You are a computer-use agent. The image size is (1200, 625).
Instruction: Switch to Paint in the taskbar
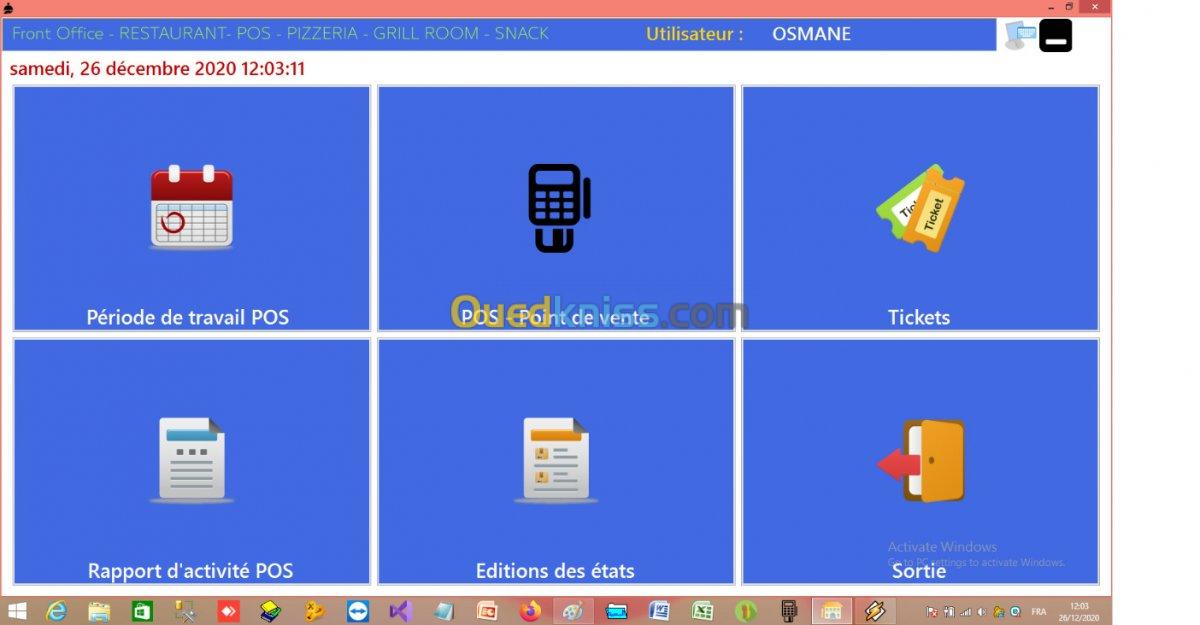point(573,611)
